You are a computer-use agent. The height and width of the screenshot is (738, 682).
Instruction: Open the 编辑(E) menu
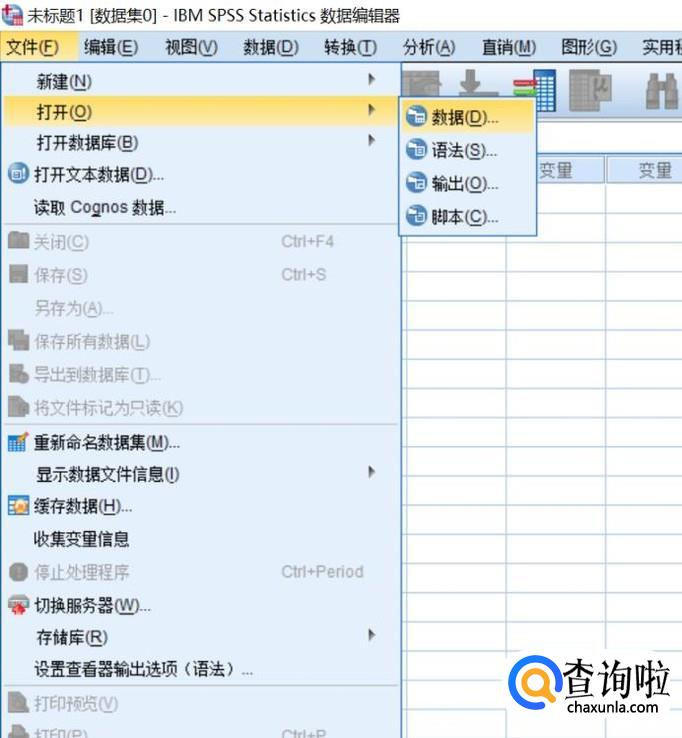coord(111,47)
